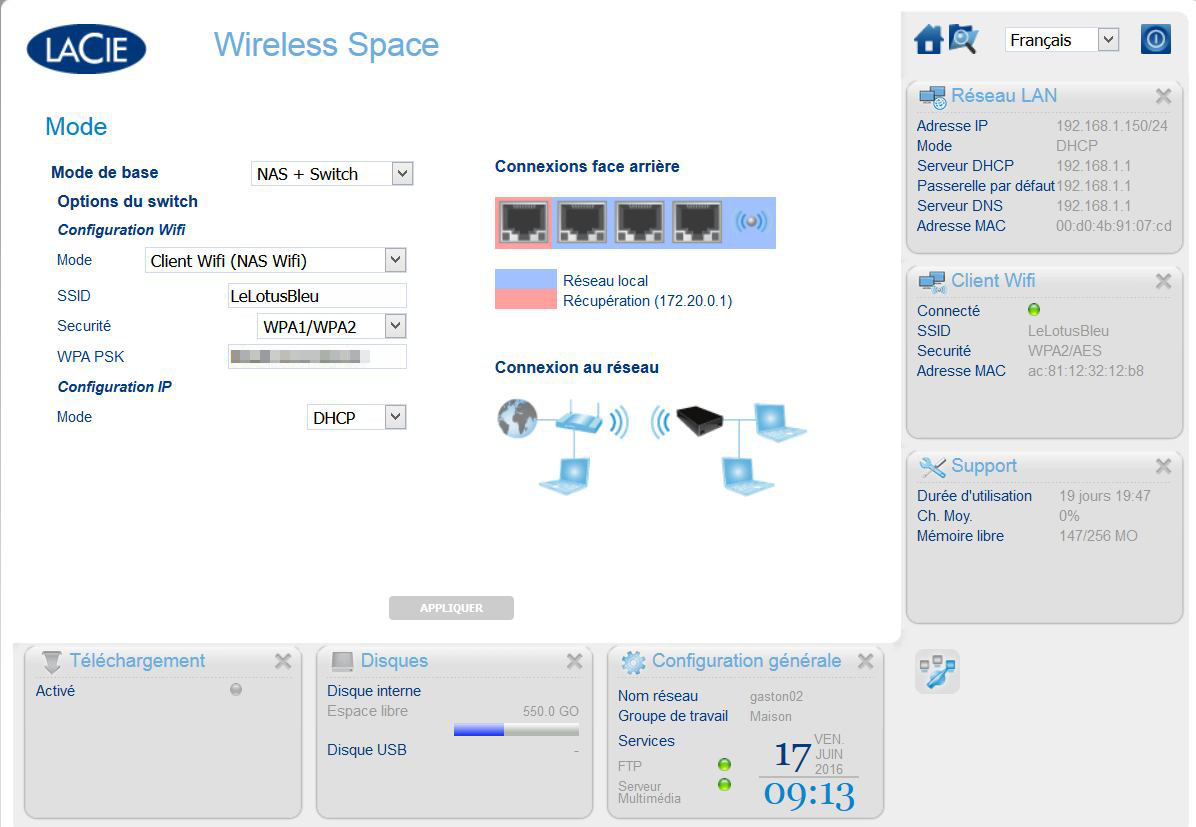Screen dimensions: 1196x827
Task: Click the 147/256 MO memory value
Action: coord(1098,536)
